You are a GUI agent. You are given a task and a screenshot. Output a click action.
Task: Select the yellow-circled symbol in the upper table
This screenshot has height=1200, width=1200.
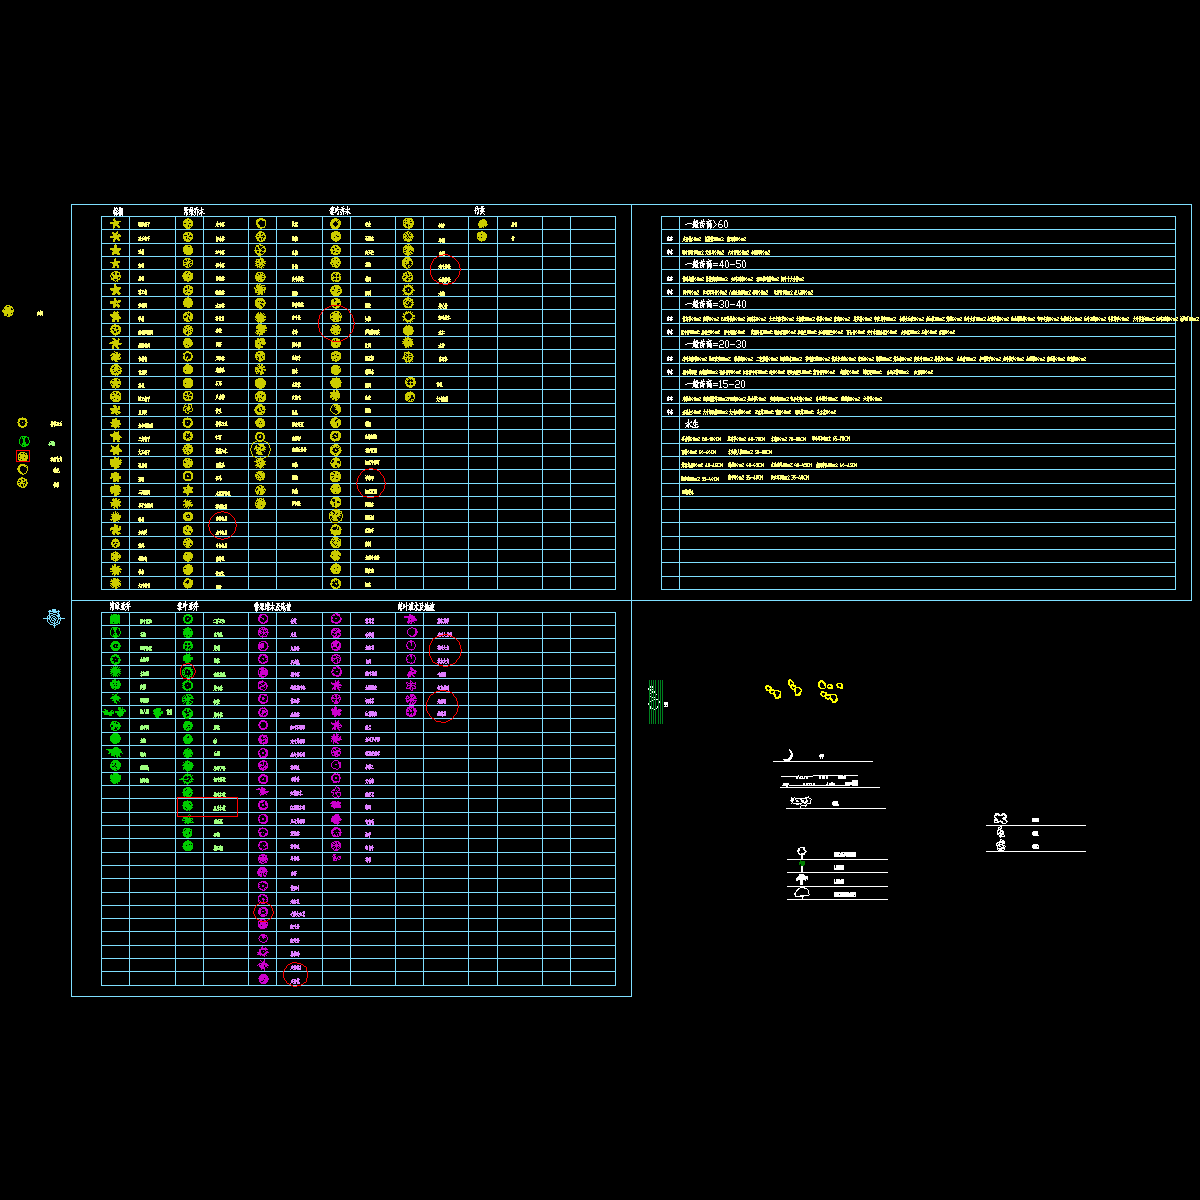(x=260, y=450)
